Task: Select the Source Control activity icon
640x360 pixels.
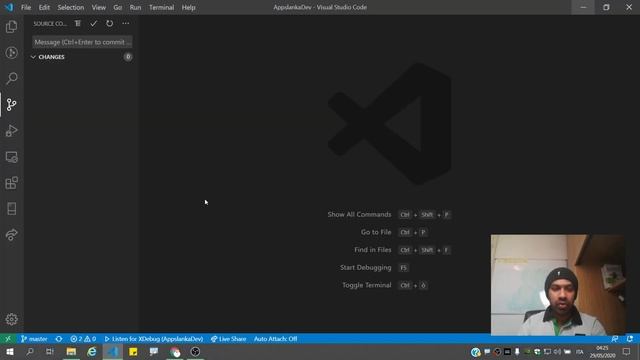Action: [11, 104]
